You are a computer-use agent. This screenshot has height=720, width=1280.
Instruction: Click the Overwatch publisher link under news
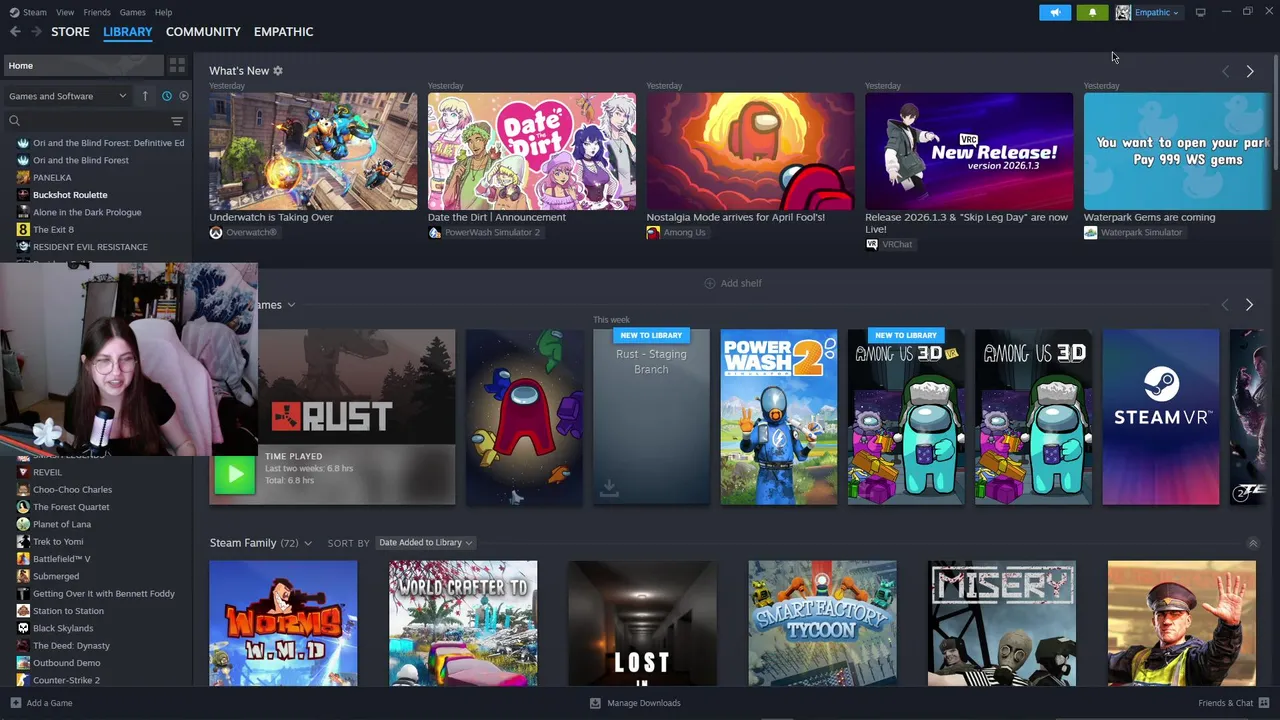click(243, 233)
